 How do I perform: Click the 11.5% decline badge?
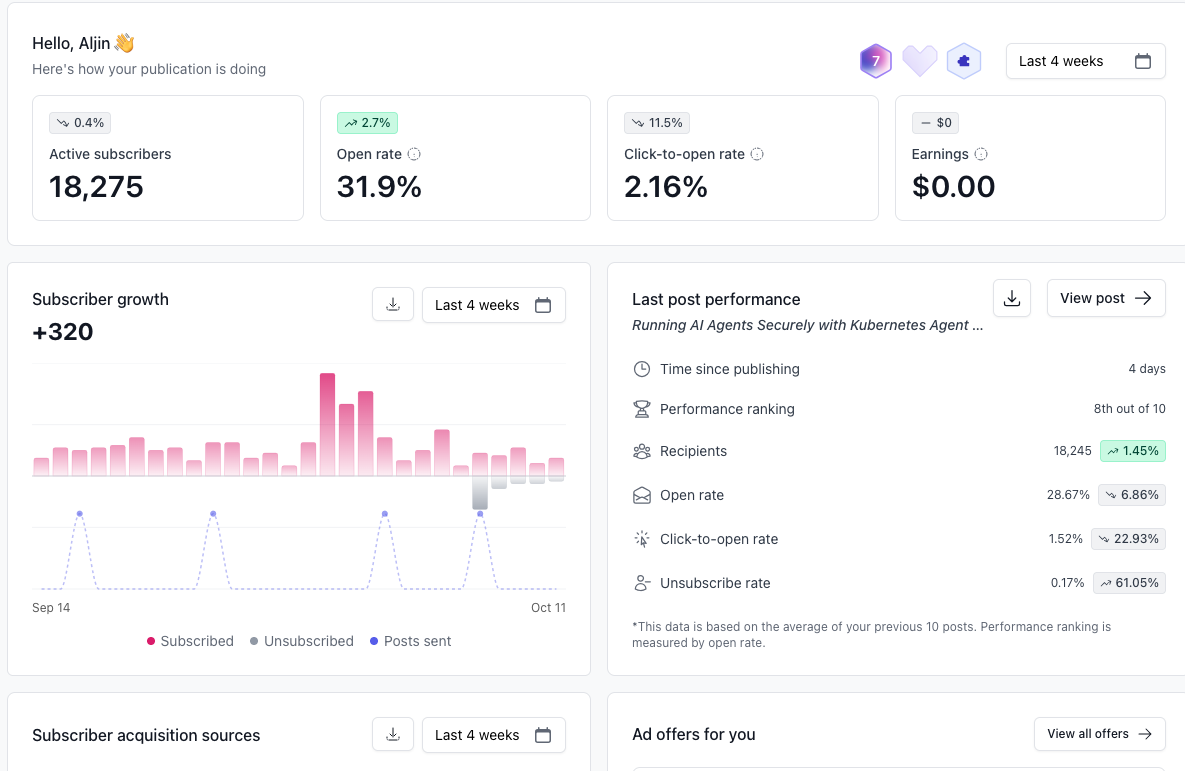tap(657, 122)
